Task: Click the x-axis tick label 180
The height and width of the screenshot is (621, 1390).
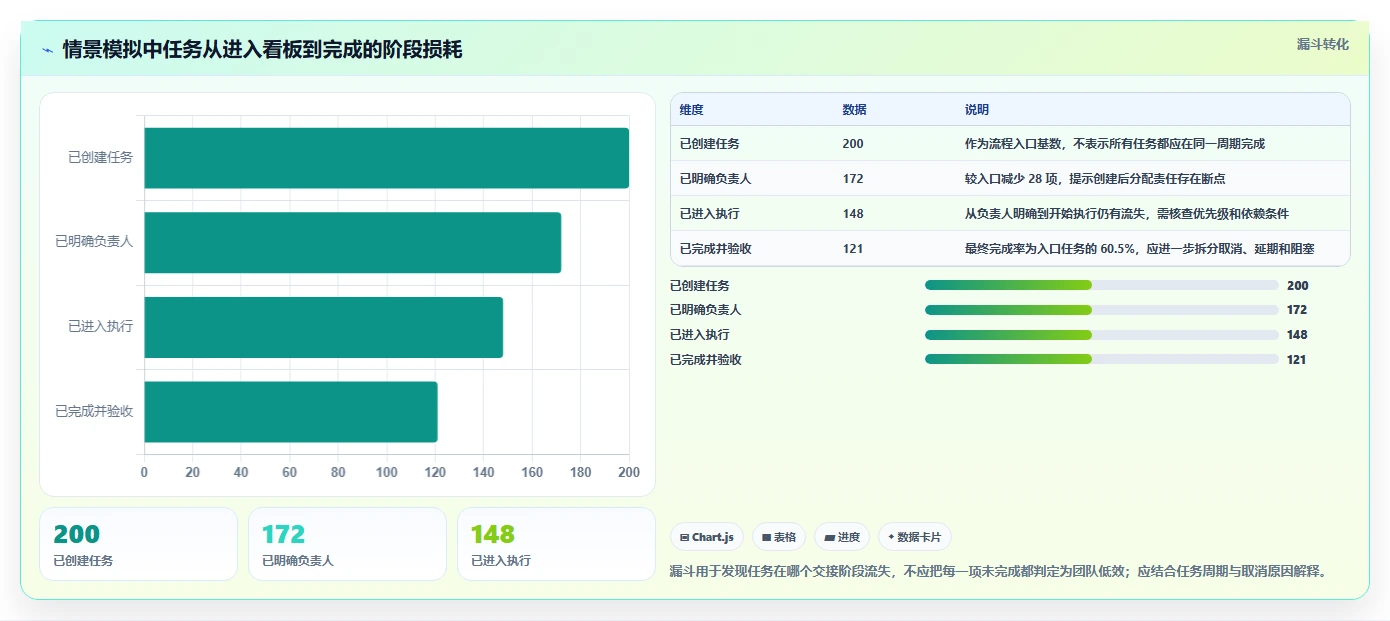Action: click(581, 472)
